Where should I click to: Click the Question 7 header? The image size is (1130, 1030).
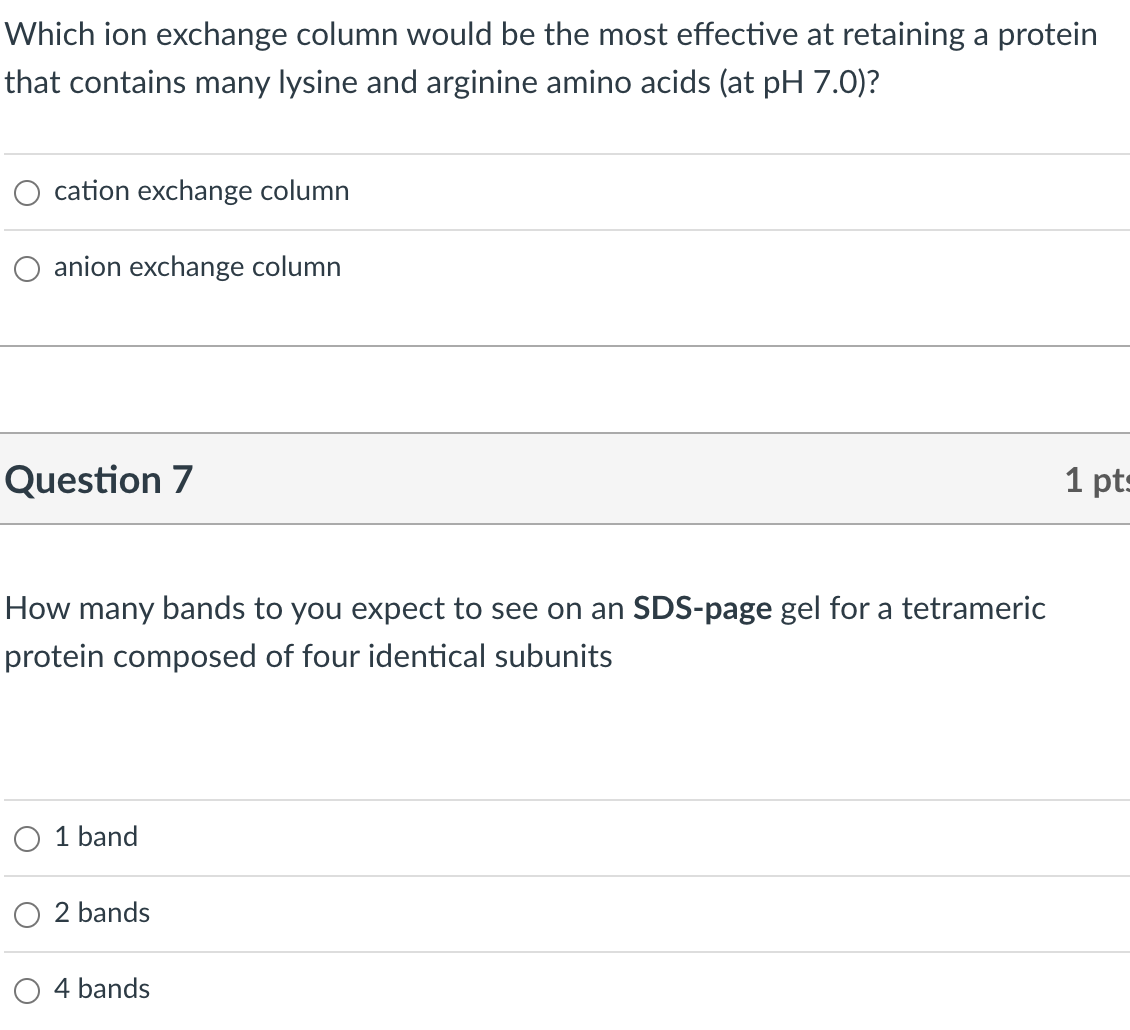pyautogui.click(x=97, y=480)
